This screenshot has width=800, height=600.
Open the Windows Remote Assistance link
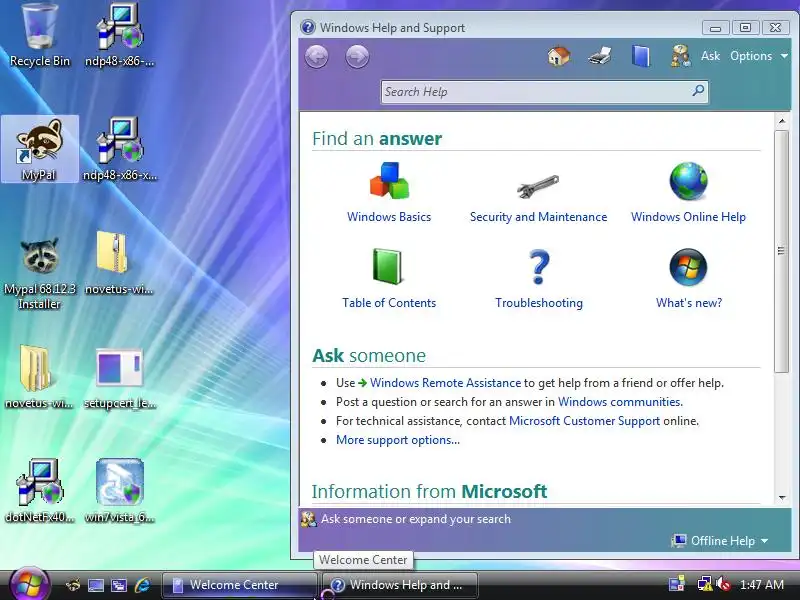pyautogui.click(x=445, y=383)
